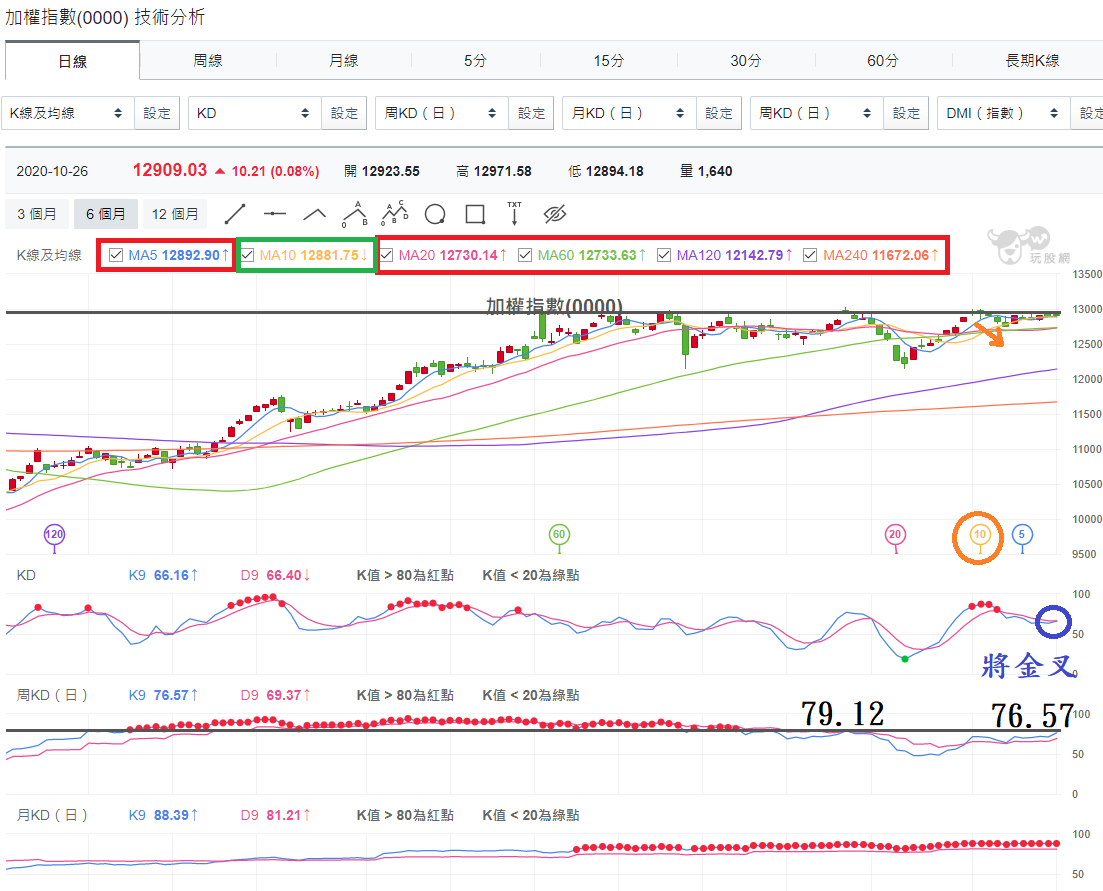Click the D9 69.37 value in 周KD
This screenshot has width=1103, height=891.
(x=283, y=696)
